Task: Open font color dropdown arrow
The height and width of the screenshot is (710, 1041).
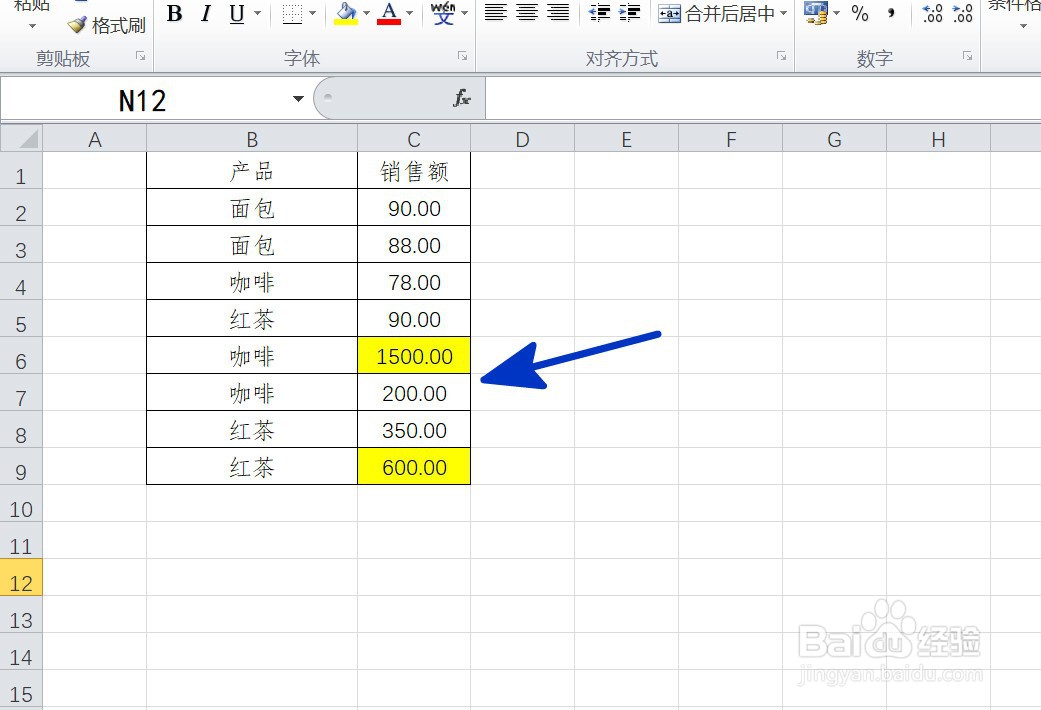Action: [409, 13]
